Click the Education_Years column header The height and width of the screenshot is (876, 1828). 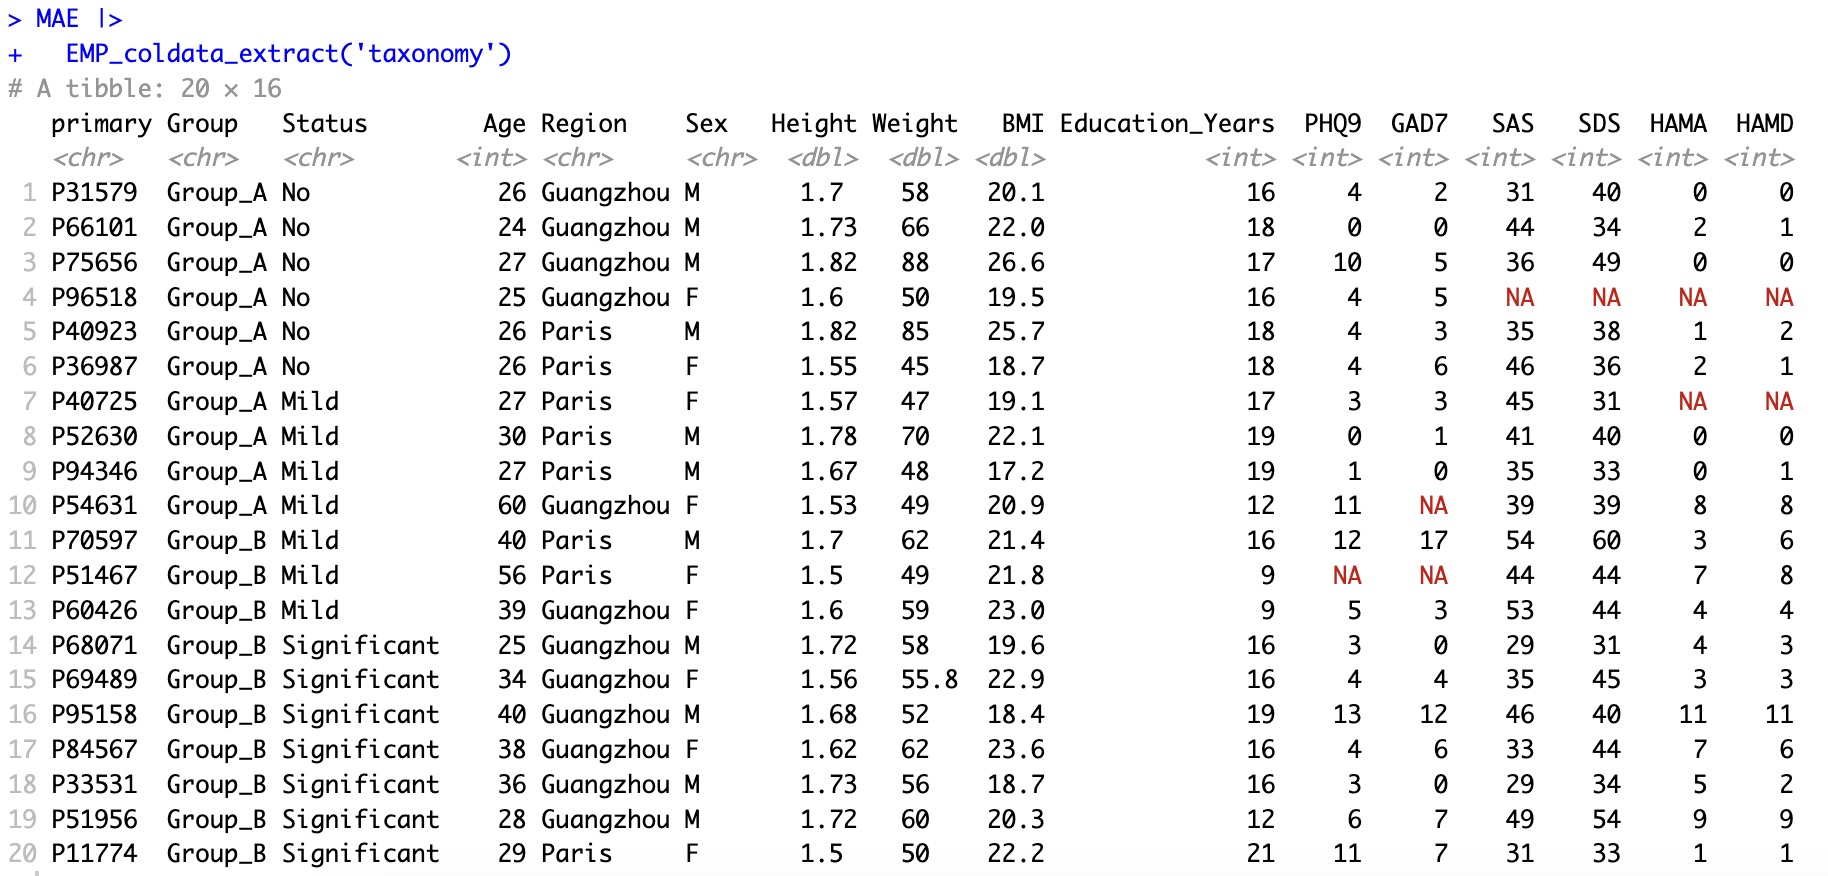(x=1166, y=124)
